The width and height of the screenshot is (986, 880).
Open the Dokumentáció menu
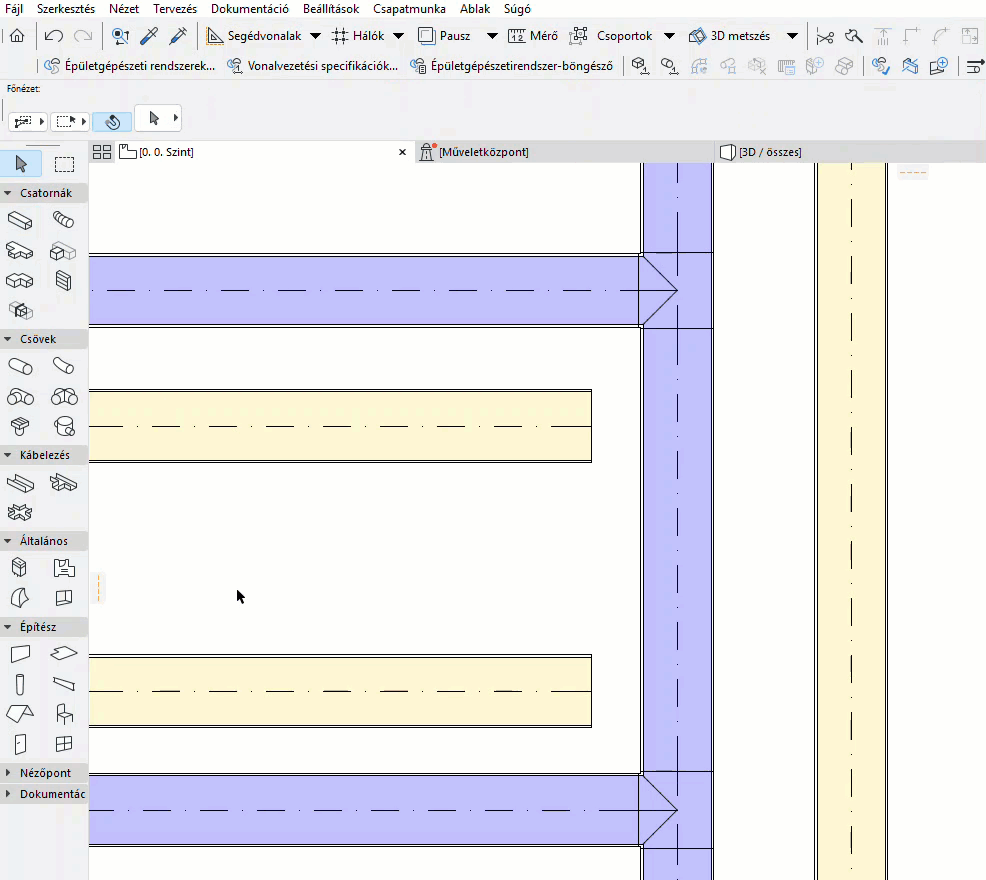250,9
